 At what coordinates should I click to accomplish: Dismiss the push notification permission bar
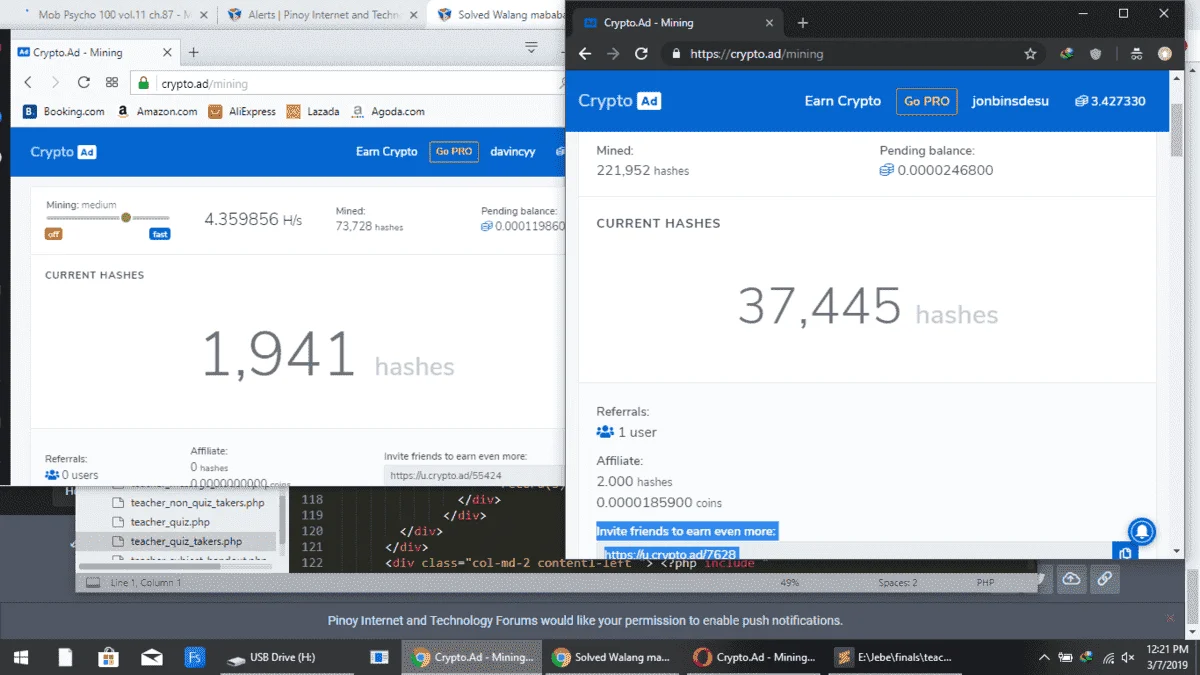pos(1171,619)
